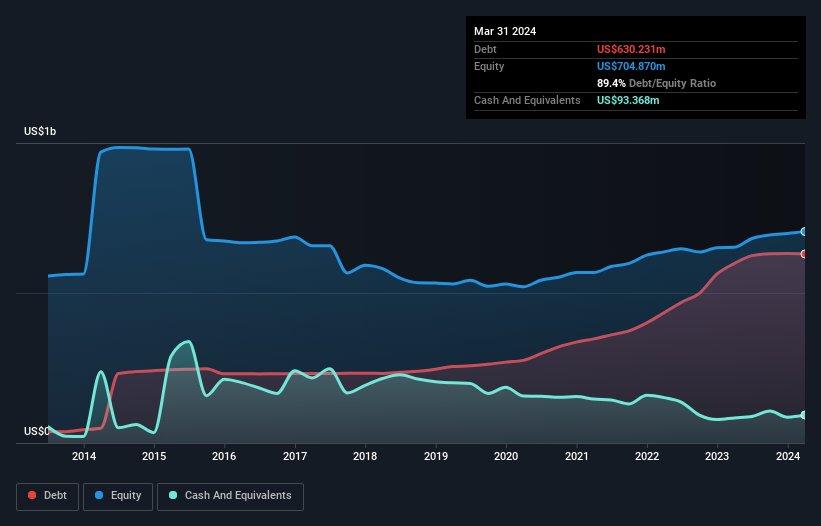The height and width of the screenshot is (526, 821).
Task: Select the 2024 x-axis label
Action: (x=787, y=456)
